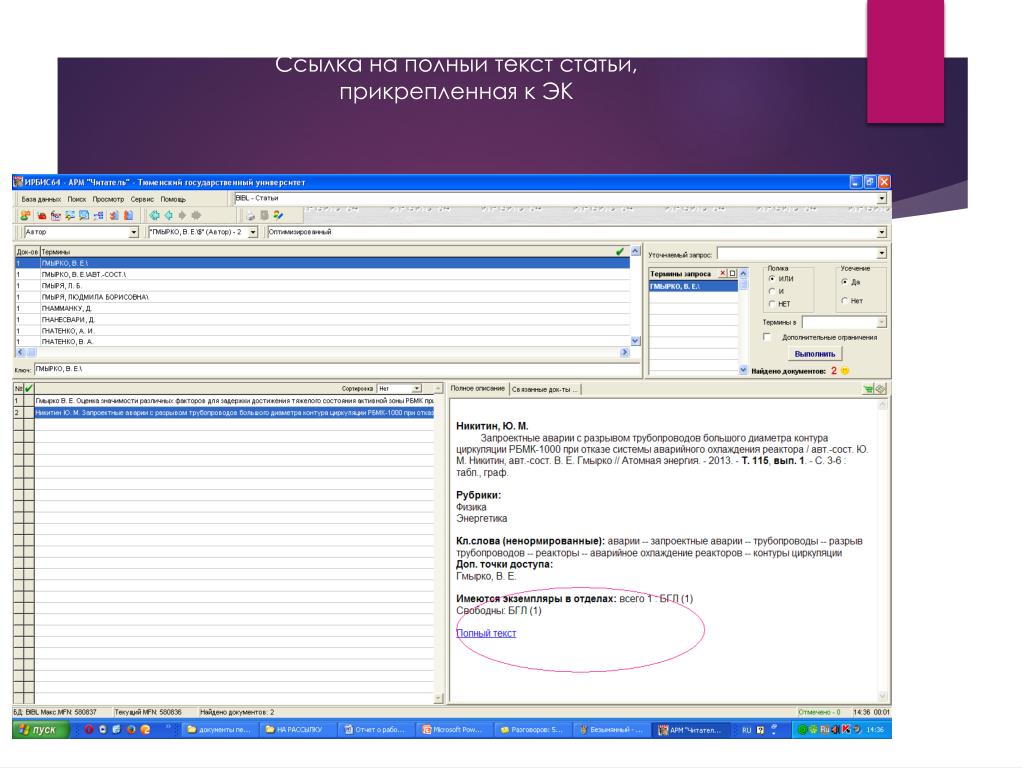The width and height of the screenshot is (1024, 768).
Task: Select term row ГНАТЕНКО, А. И.
Action: coord(323,330)
